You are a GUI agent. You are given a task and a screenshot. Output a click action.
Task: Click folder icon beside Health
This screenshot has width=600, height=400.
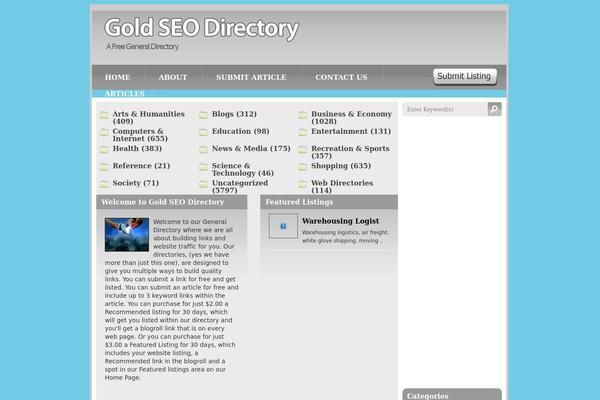(104, 149)
